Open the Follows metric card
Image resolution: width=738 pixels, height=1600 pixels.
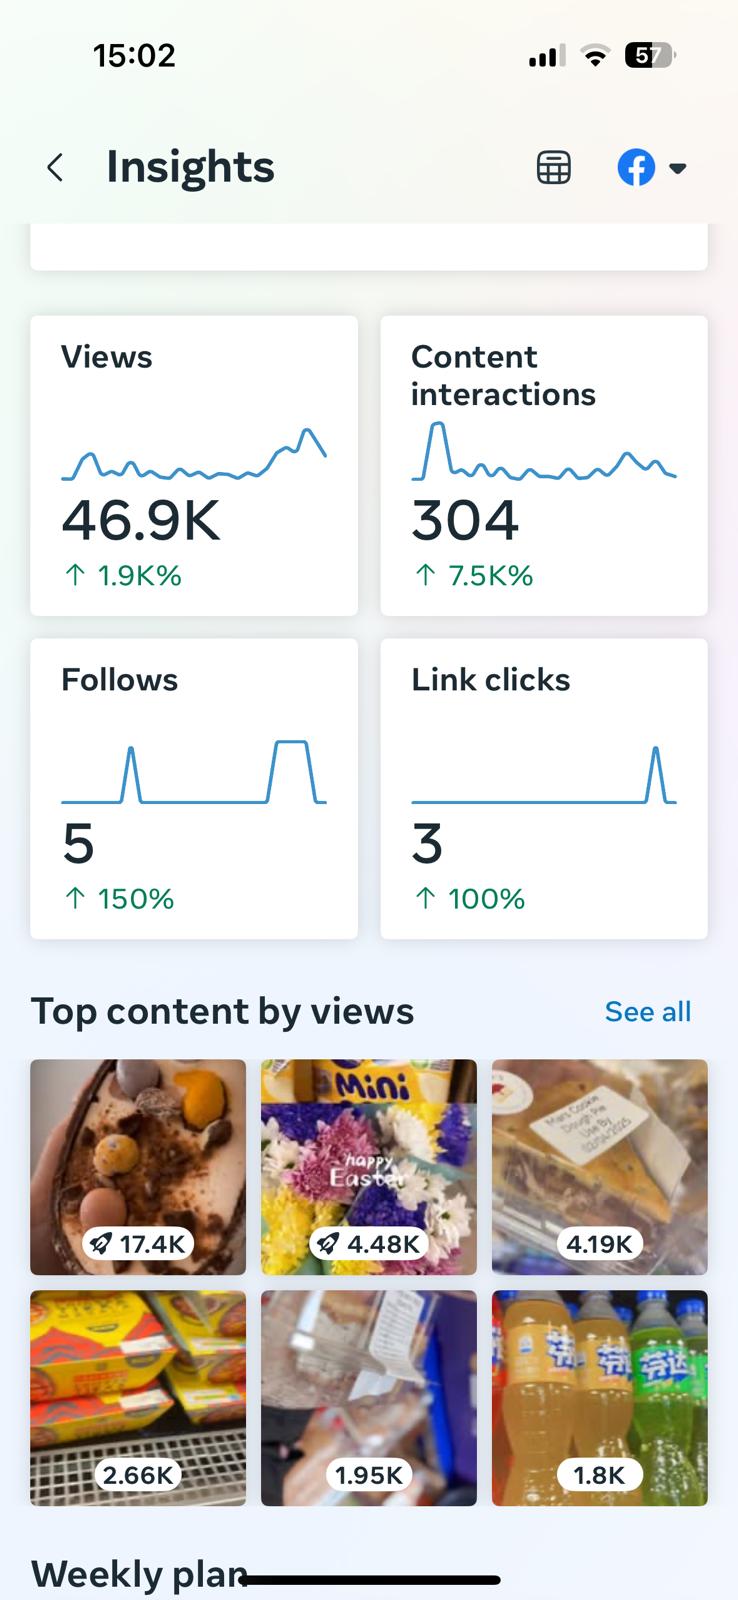pos(194,788)
